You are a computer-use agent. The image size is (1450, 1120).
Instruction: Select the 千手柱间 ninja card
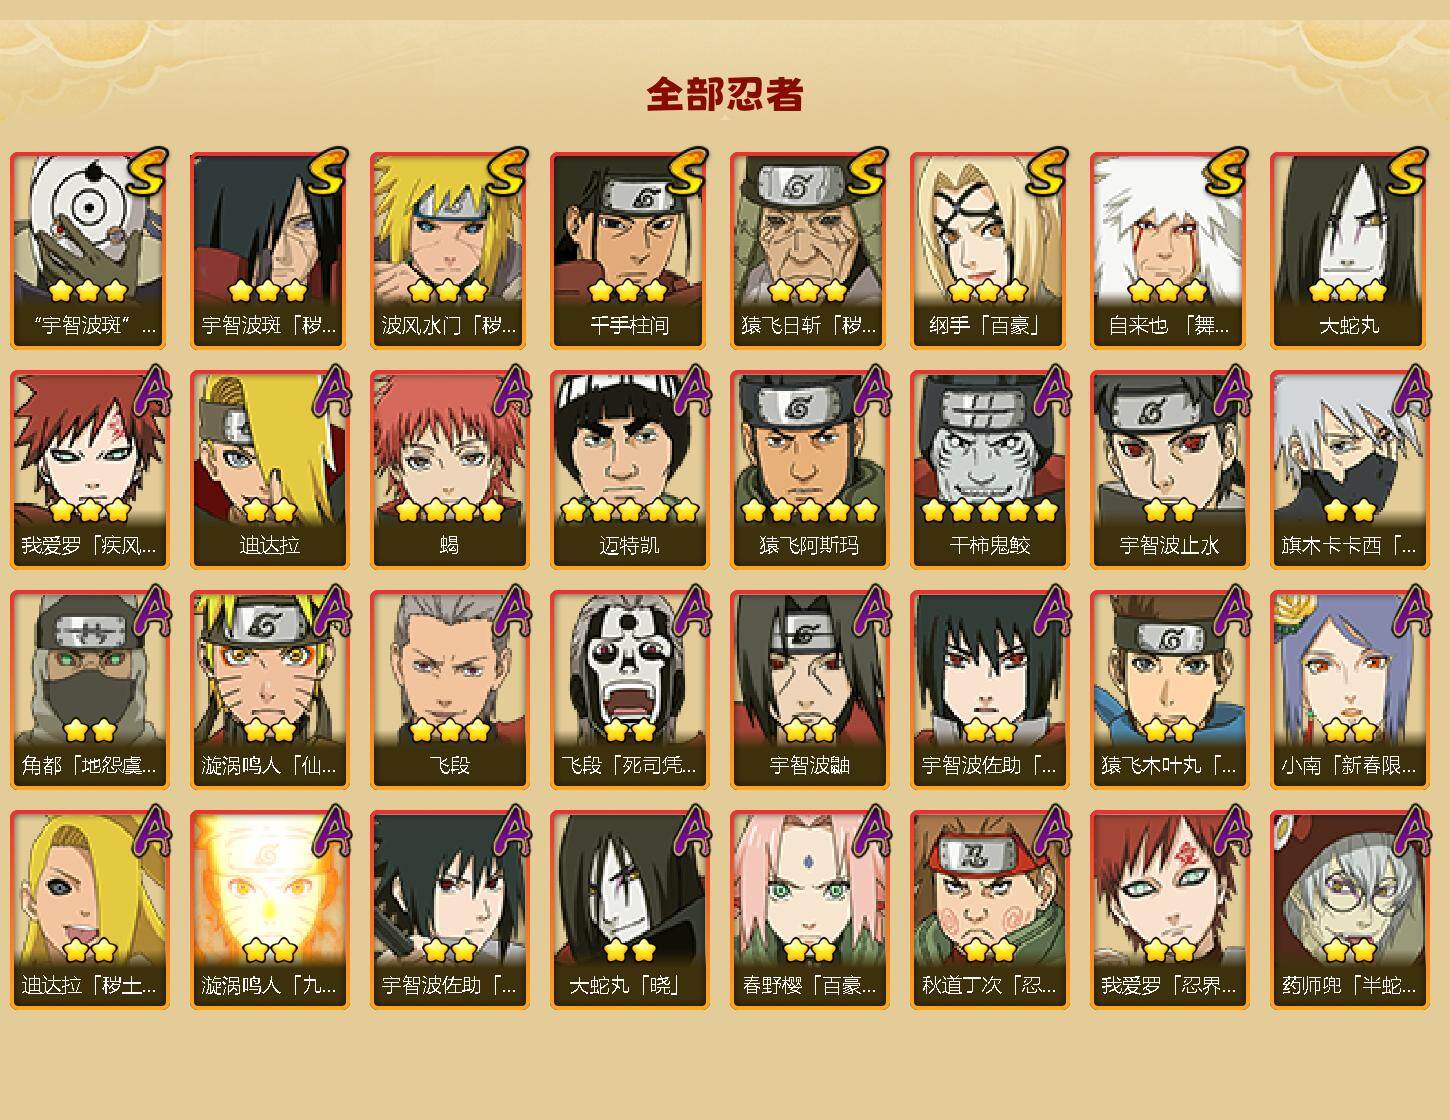click(629, 250)
